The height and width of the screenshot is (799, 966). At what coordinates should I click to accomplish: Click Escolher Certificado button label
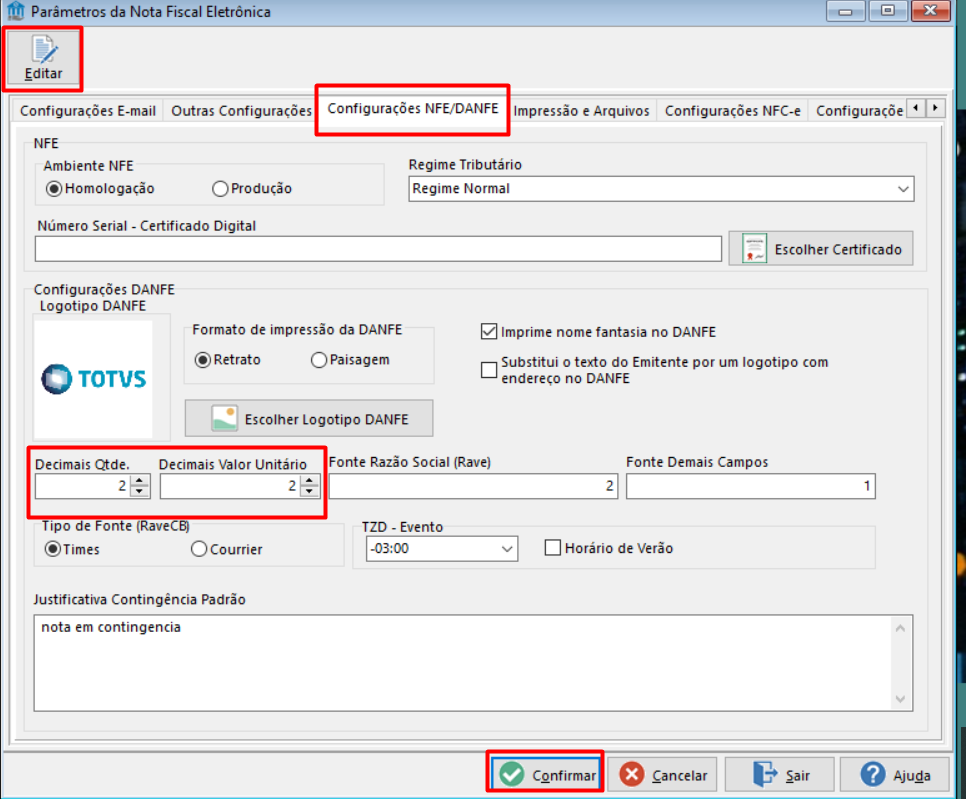[838, 249]
